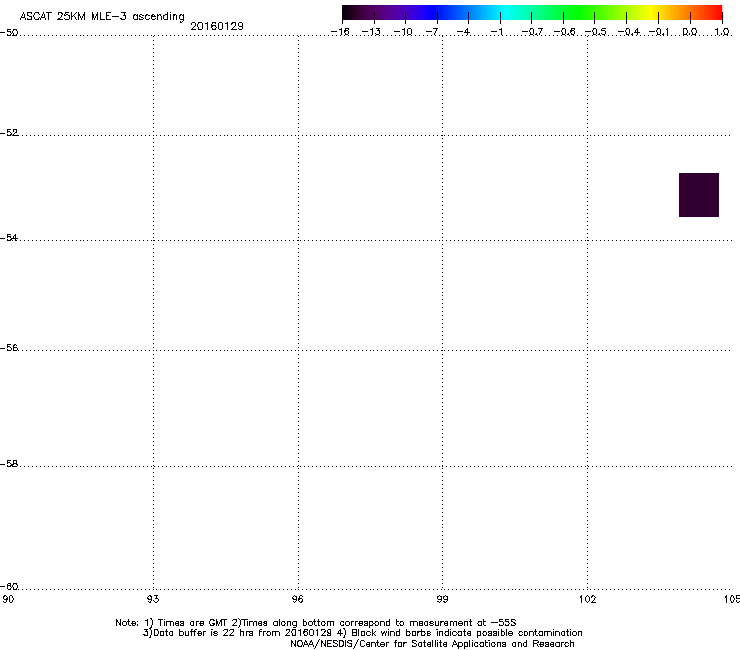This screenshot has height=650, width=740.
Task: Click the longitude label 90
Action: [x=8, y=599]
